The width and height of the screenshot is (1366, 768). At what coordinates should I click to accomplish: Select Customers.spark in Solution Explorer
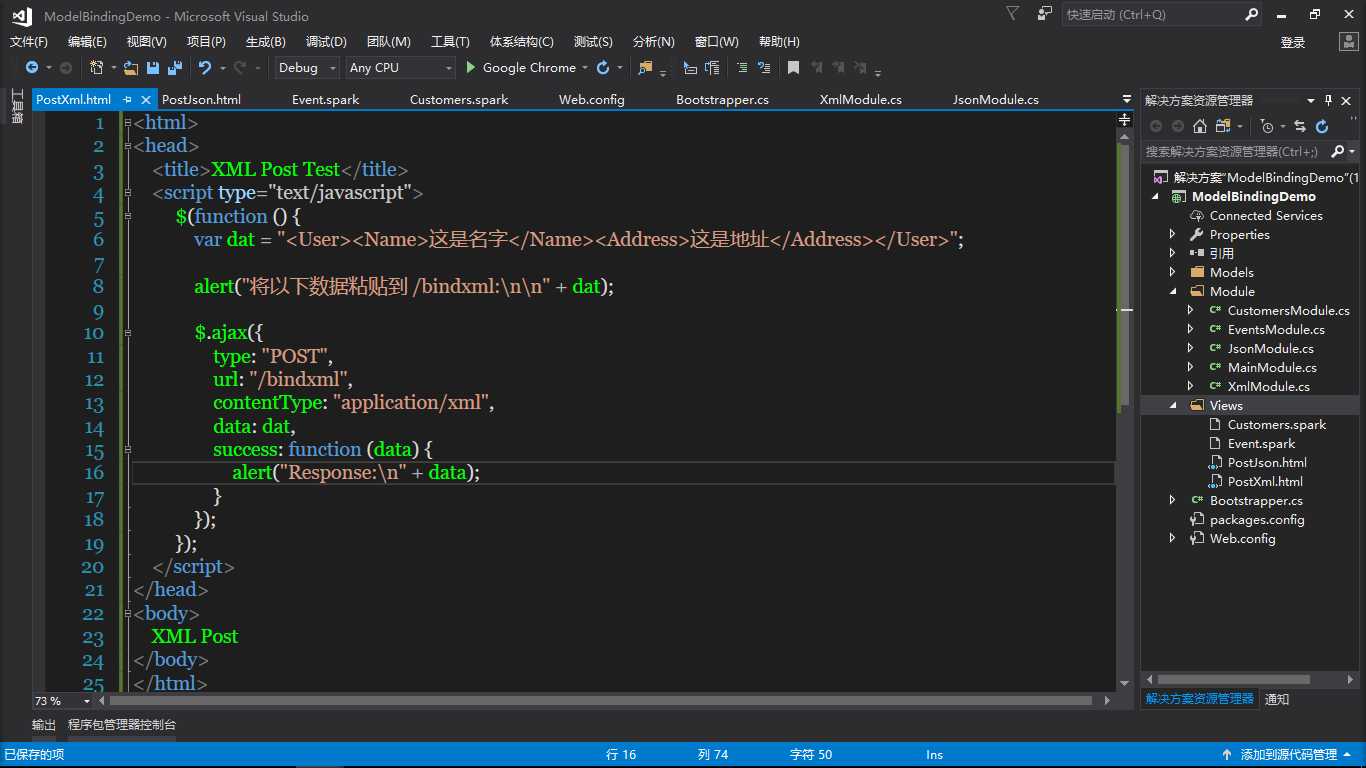point(1276,424)
